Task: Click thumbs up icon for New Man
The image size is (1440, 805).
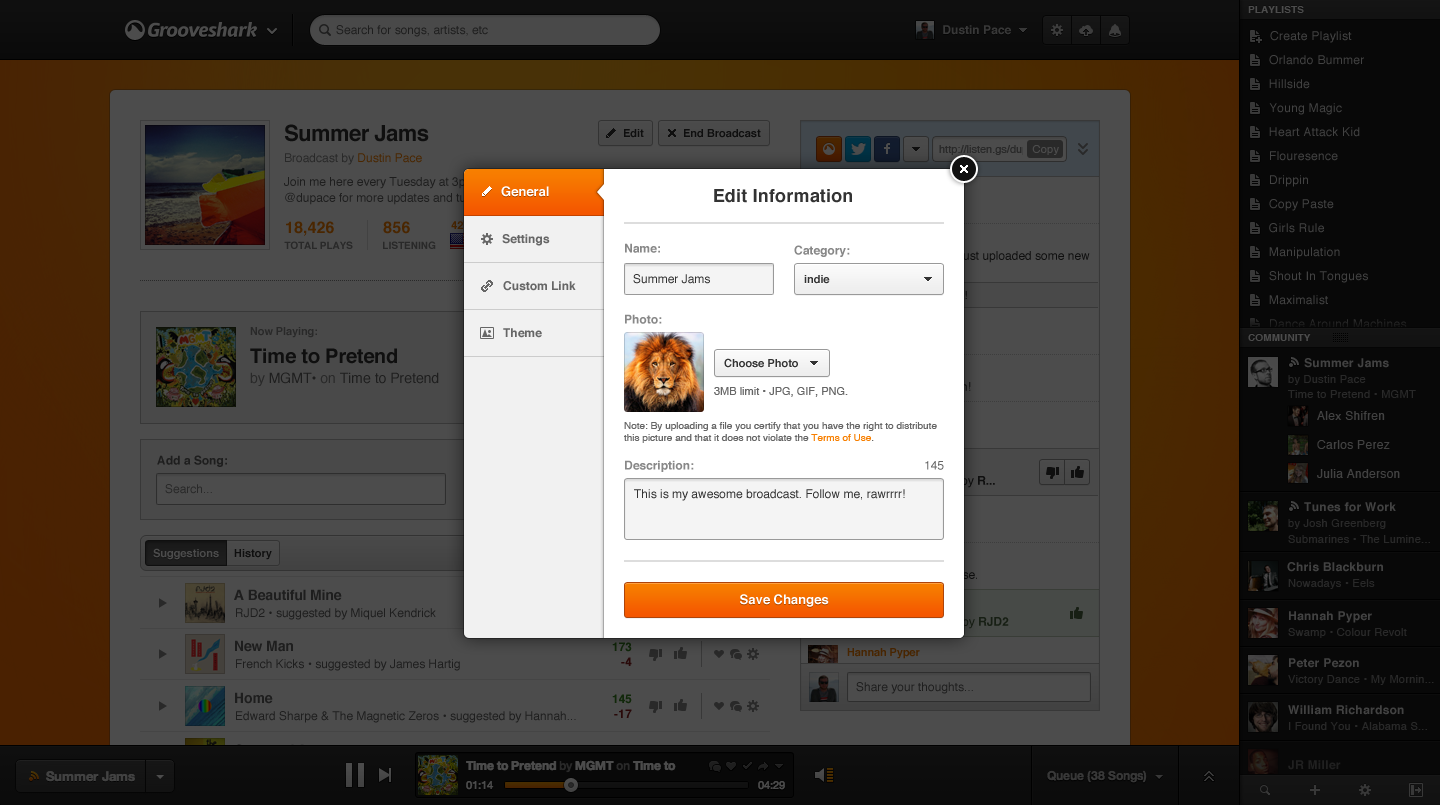Action: (680, 654)
